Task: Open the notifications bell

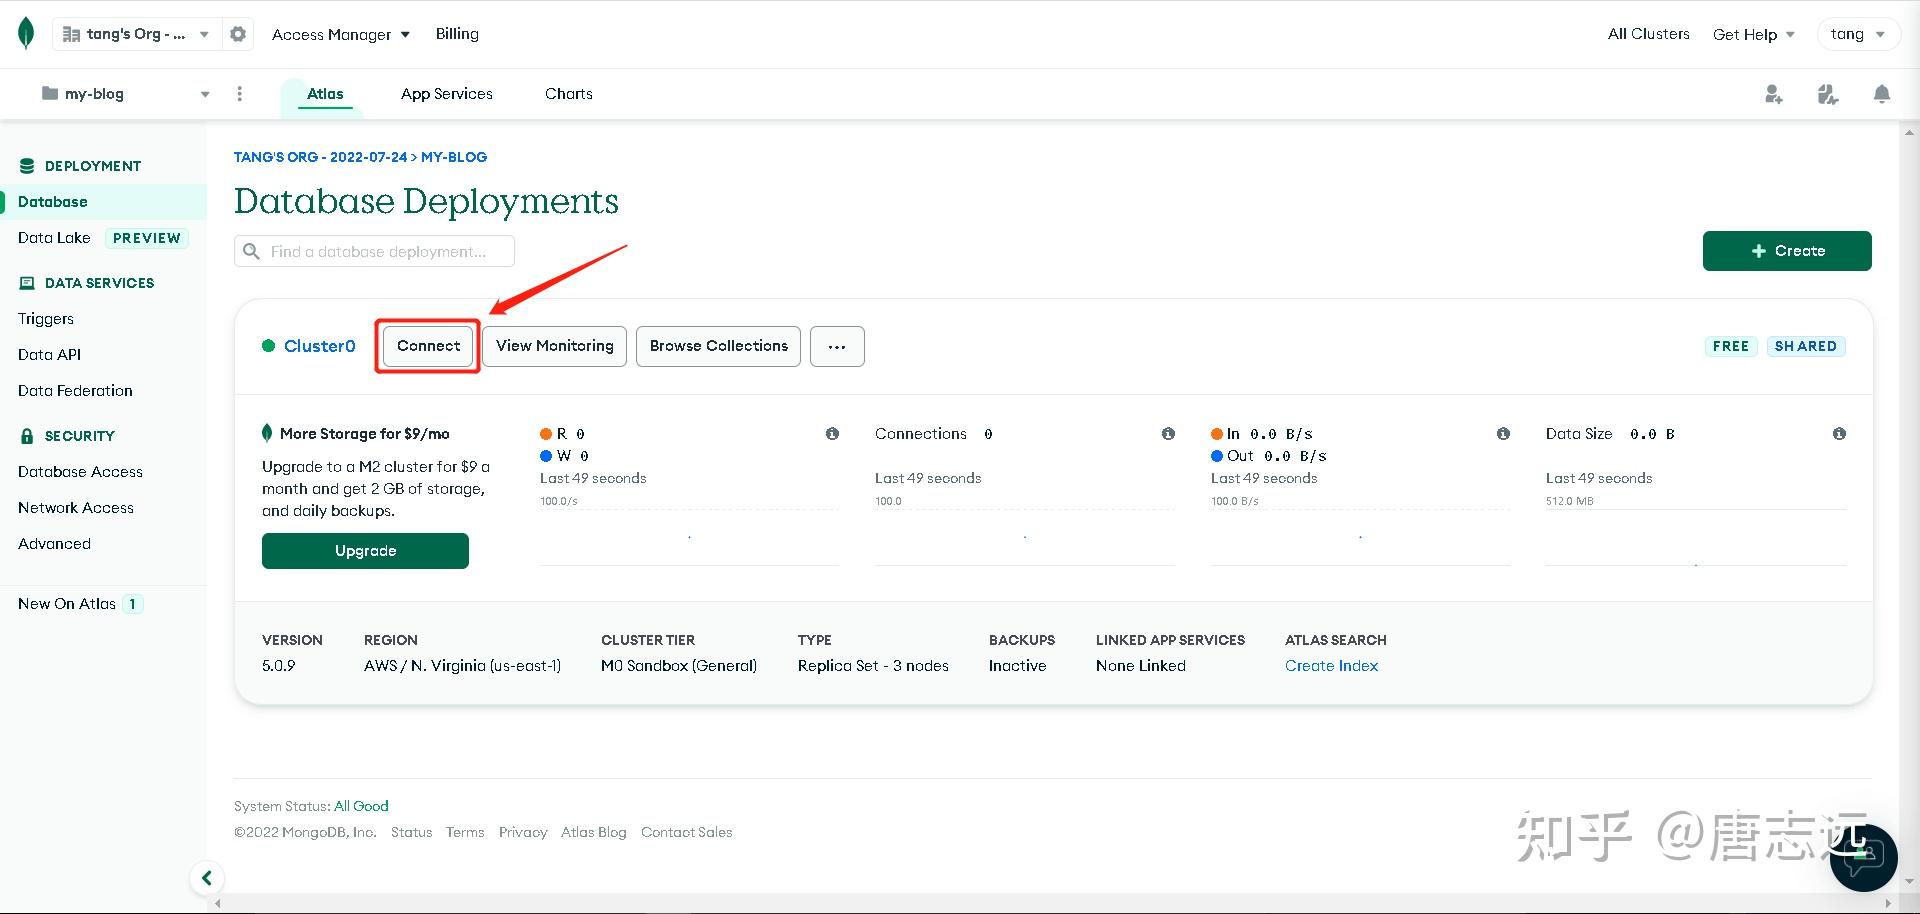Action: click(x=1881, y=94)
